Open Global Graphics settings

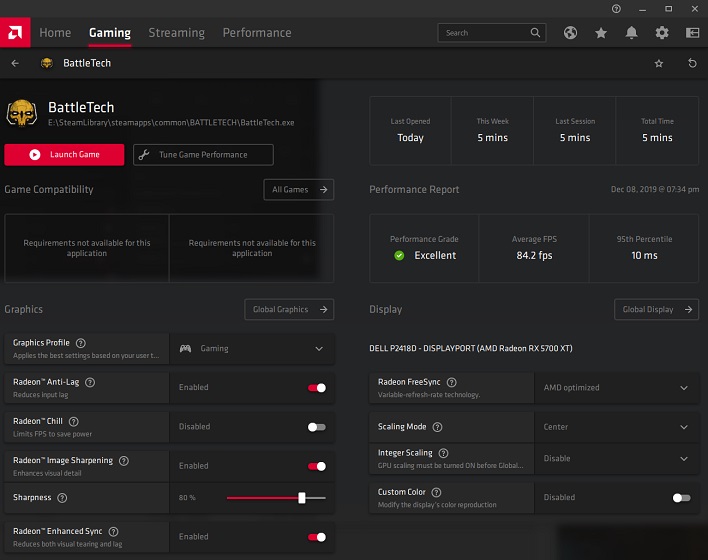(289, 309)
